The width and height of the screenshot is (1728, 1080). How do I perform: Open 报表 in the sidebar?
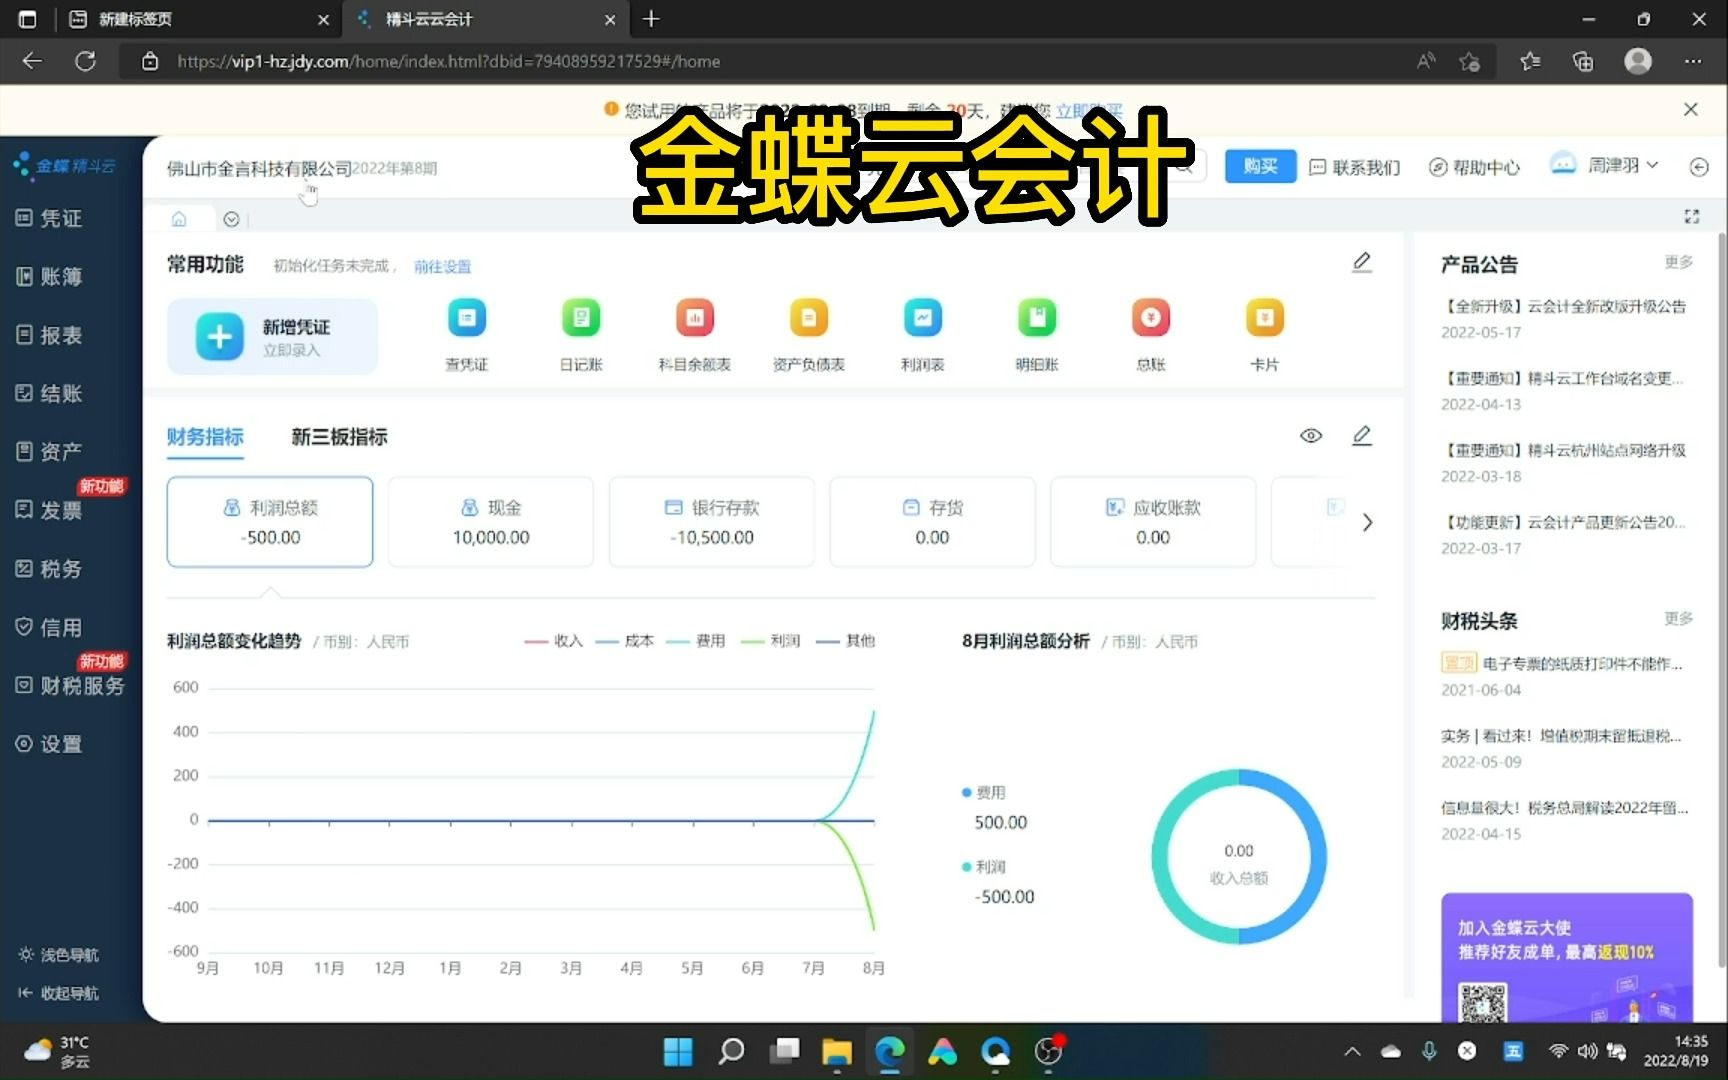tap(50, 335)
